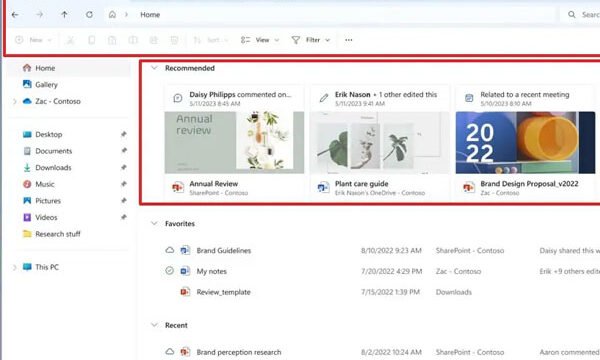The width and height of the screenshot is (600, 360).
Task: Expand the Zac - Contoso tree node
Action: 15,101
